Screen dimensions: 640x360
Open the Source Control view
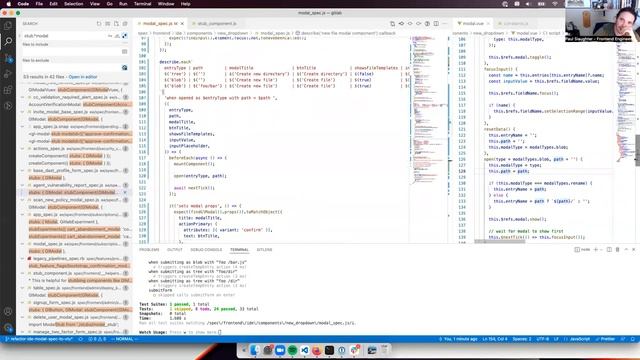pyautogui.click(x=8, y=58)
